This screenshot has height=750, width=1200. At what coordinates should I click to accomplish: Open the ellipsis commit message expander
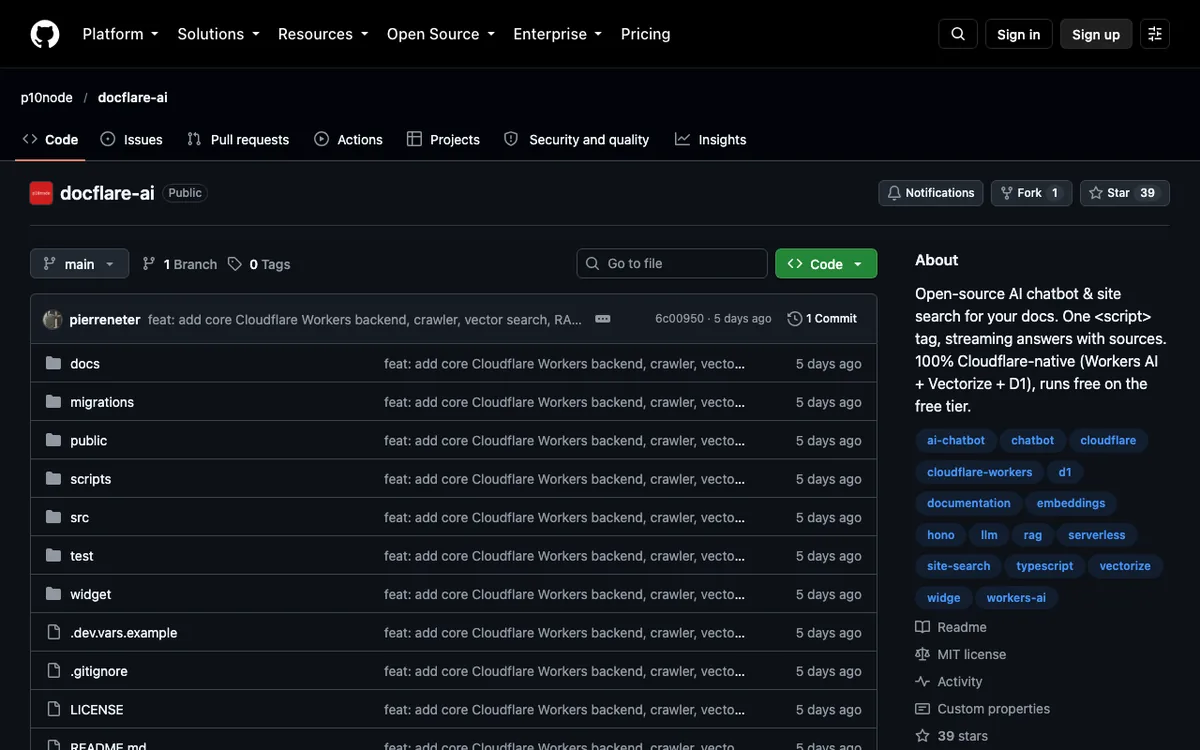[603, 319]
